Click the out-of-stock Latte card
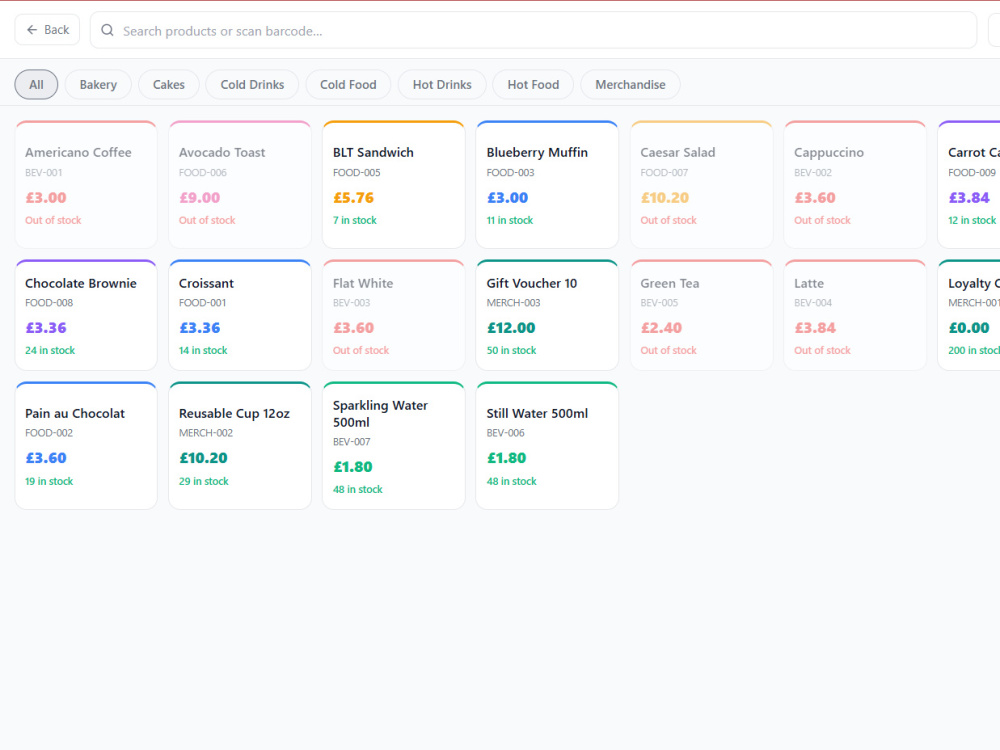 point(855,315)
